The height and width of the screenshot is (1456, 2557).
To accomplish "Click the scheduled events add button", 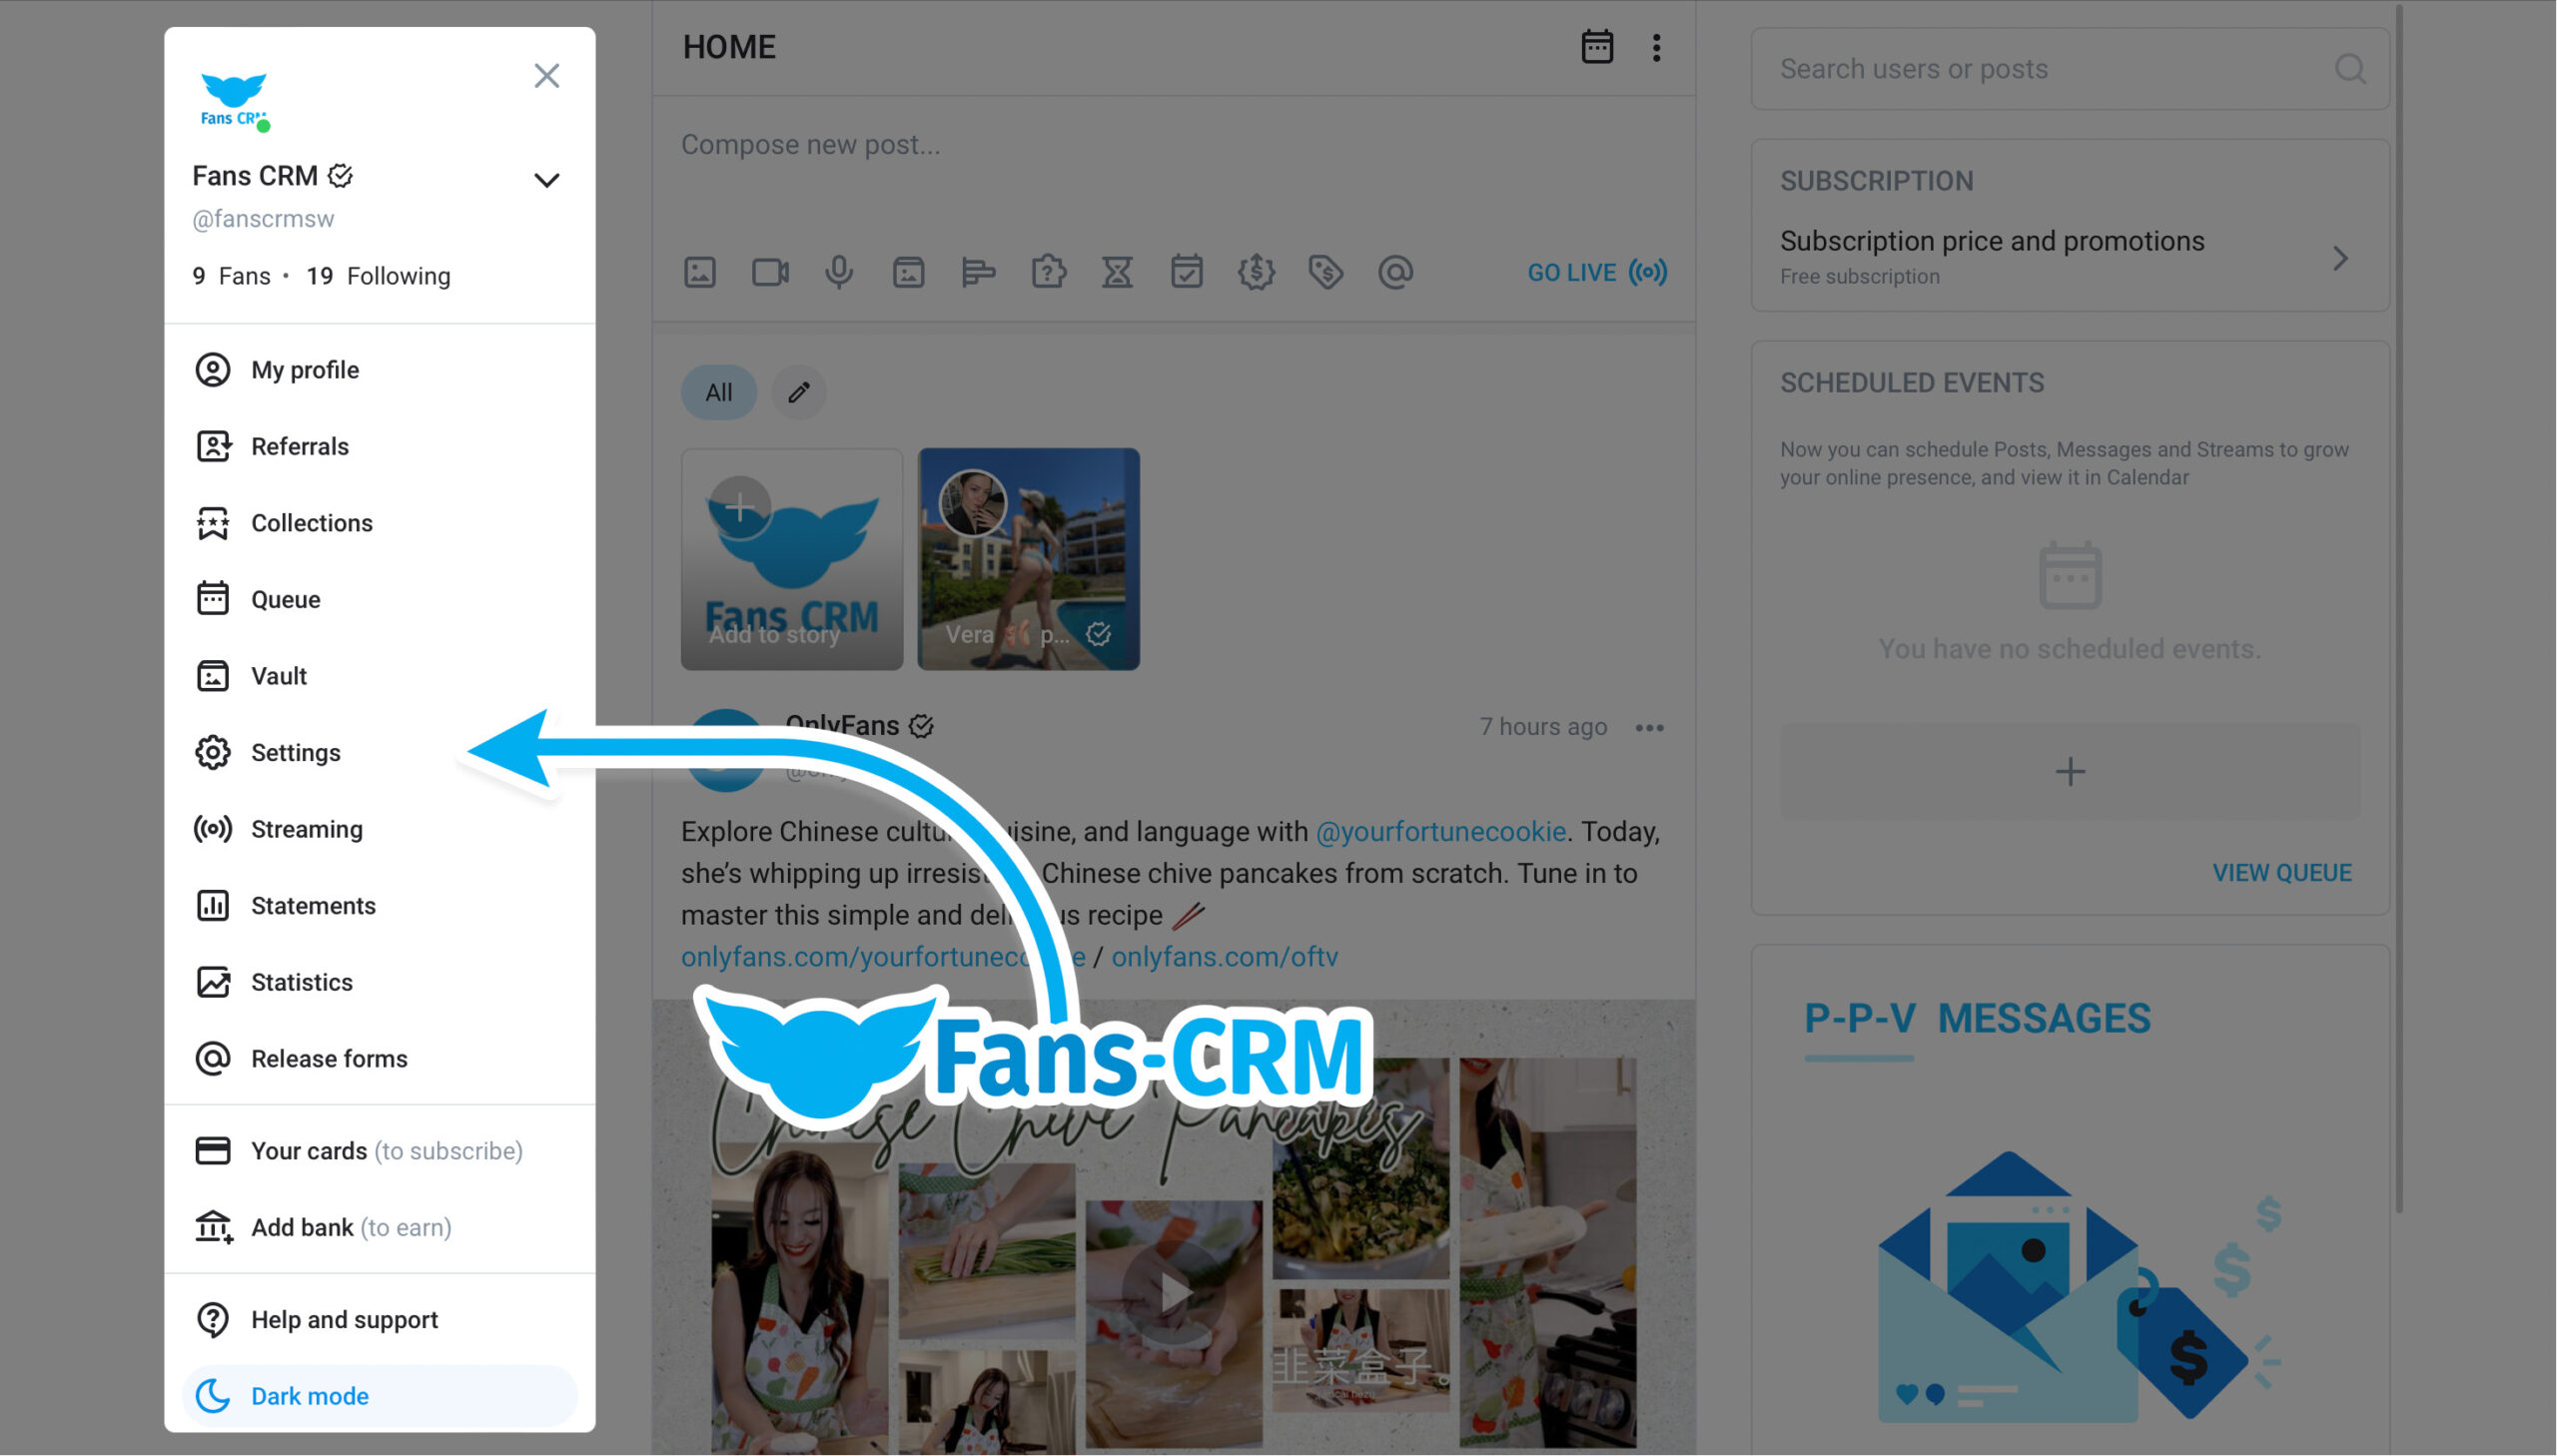I will 2071,769.
